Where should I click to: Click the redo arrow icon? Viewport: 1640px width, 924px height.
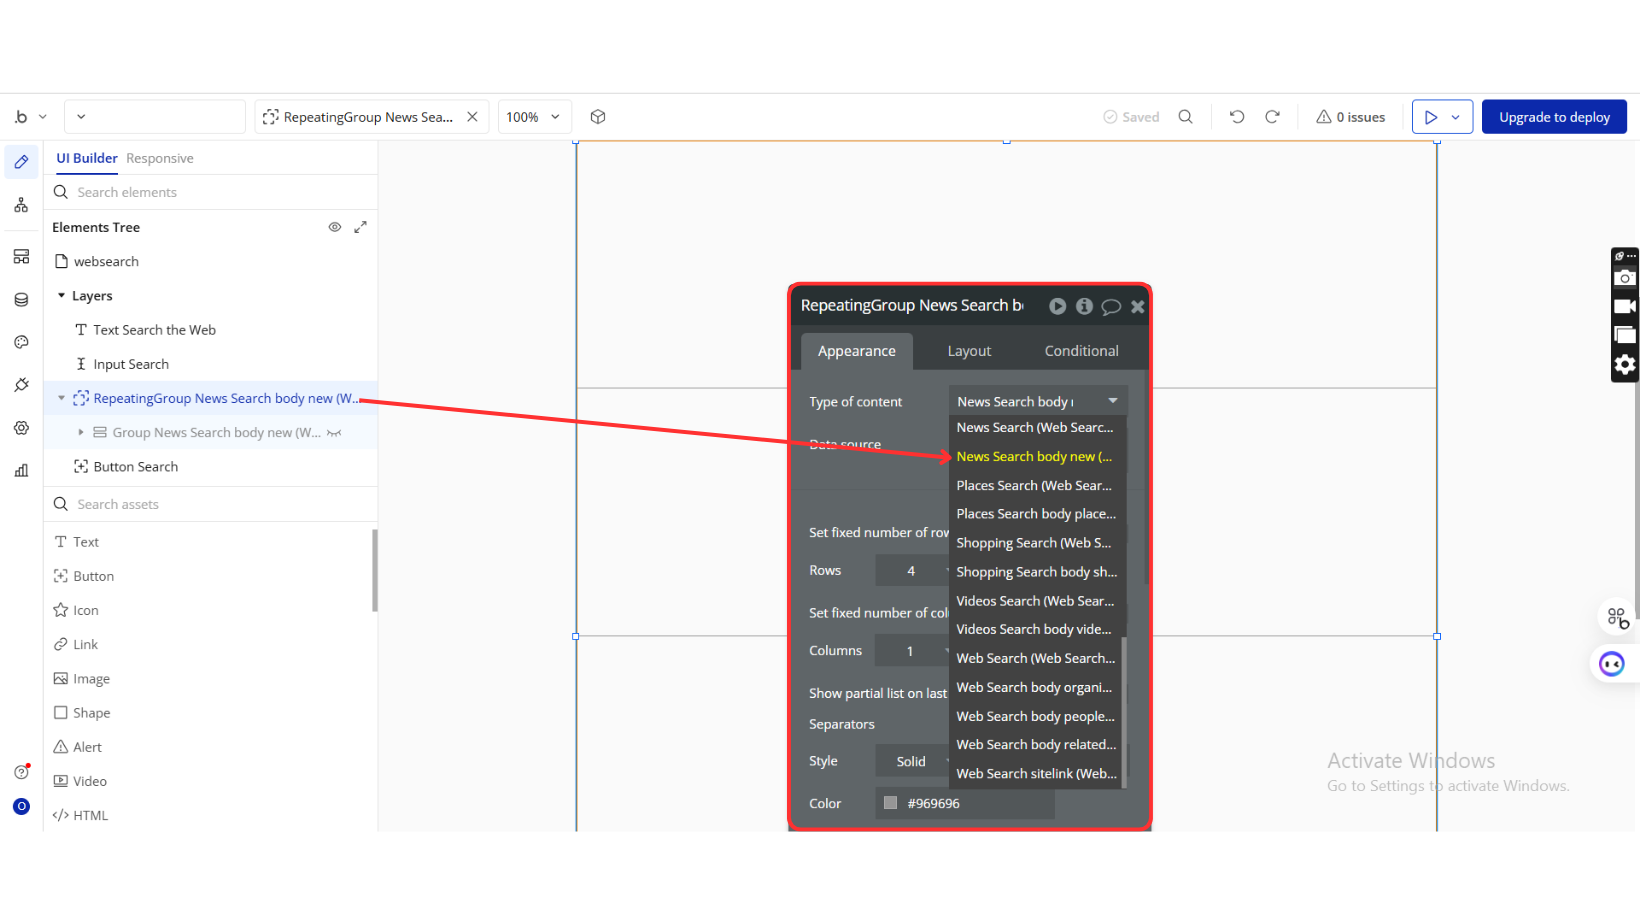[1272, 117]
